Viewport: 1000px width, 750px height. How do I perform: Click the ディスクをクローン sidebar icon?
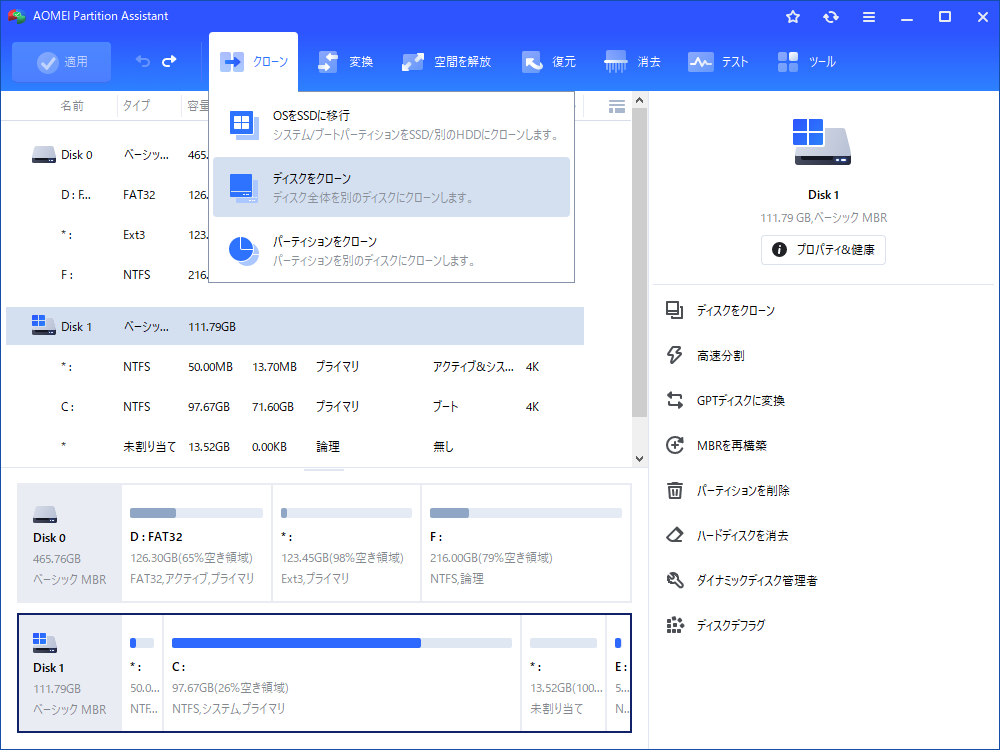pyautogui.click(x=674, y=311)
